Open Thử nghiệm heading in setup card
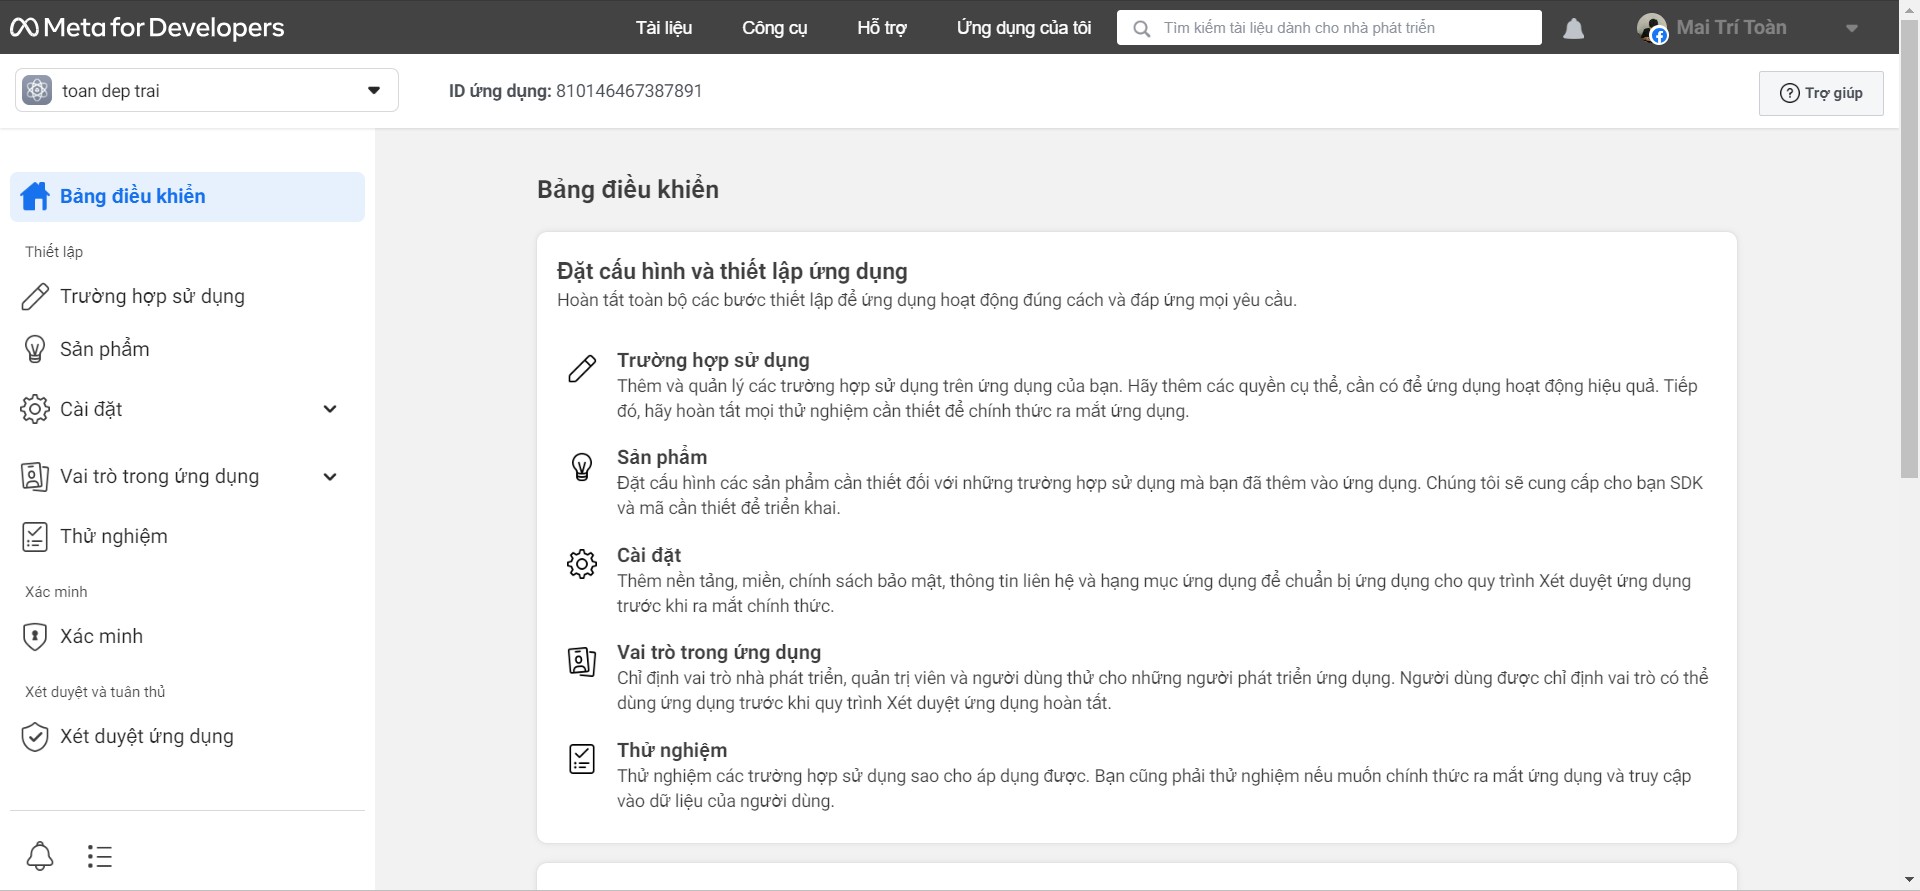The height and width of the screenshot is (891, 1920). [672, 750]
